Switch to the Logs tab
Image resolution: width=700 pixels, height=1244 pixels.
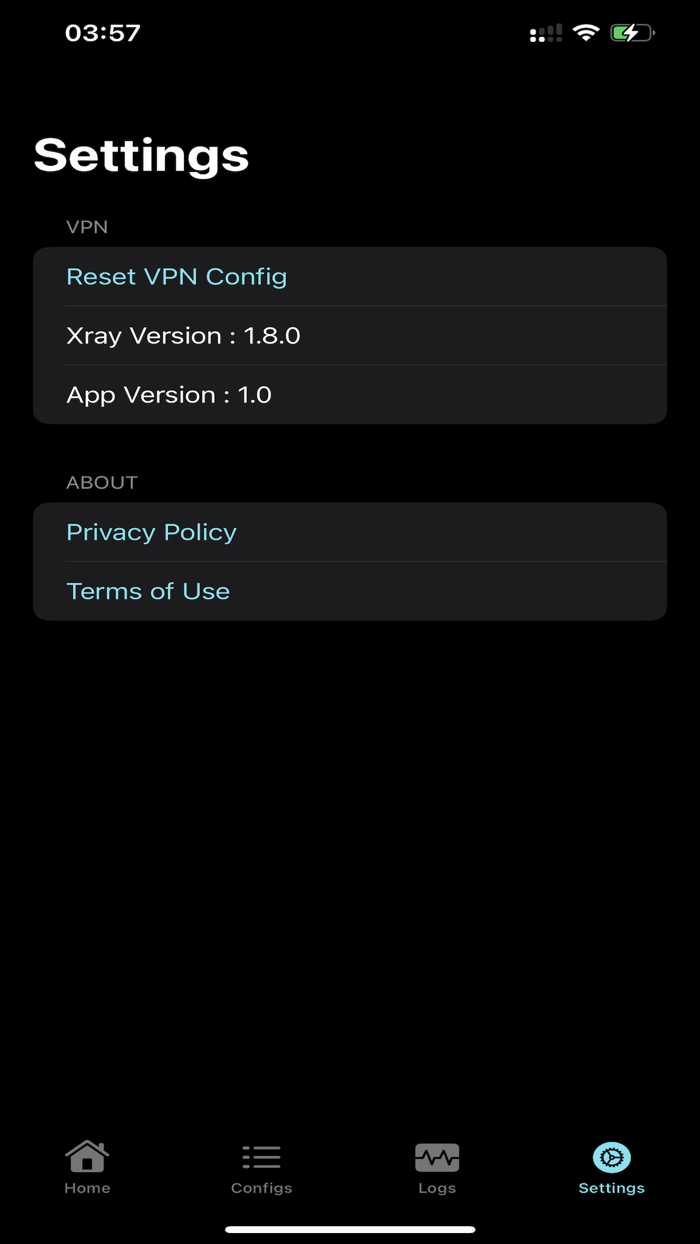pyautogui.click(x=436, y=1168)
